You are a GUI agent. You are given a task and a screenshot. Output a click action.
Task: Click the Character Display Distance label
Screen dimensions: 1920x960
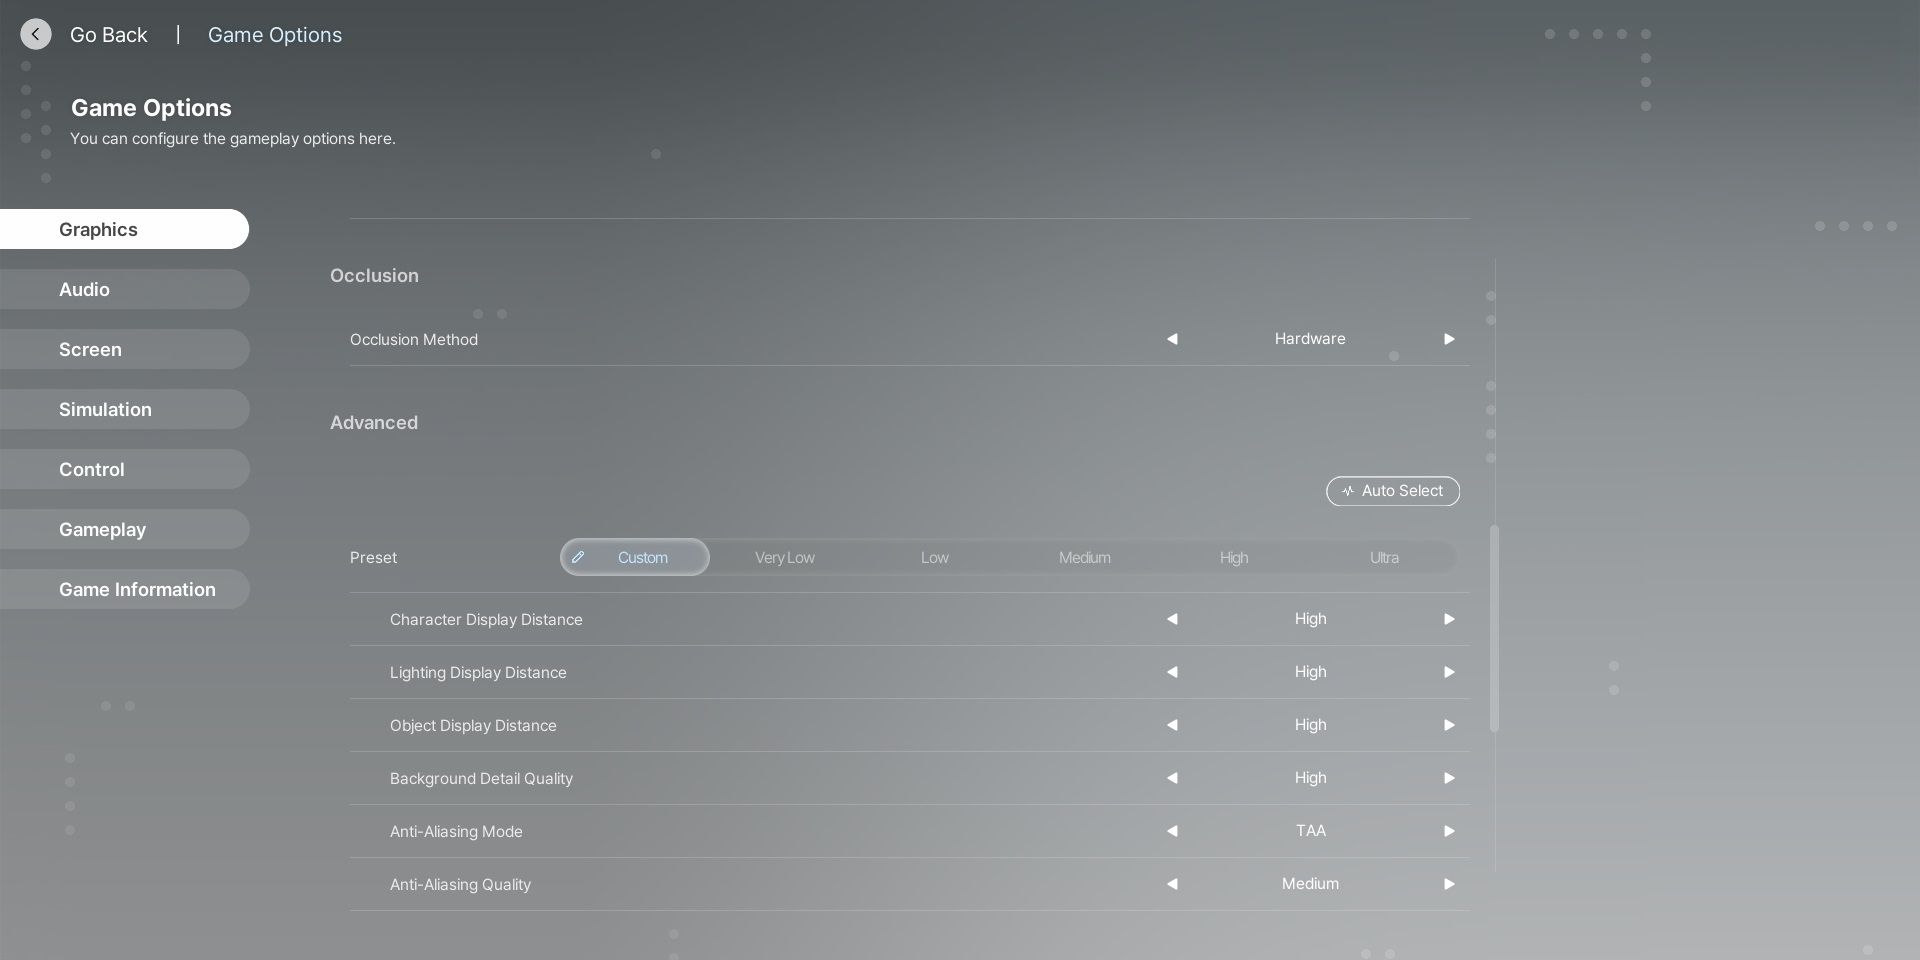(486, 620)
